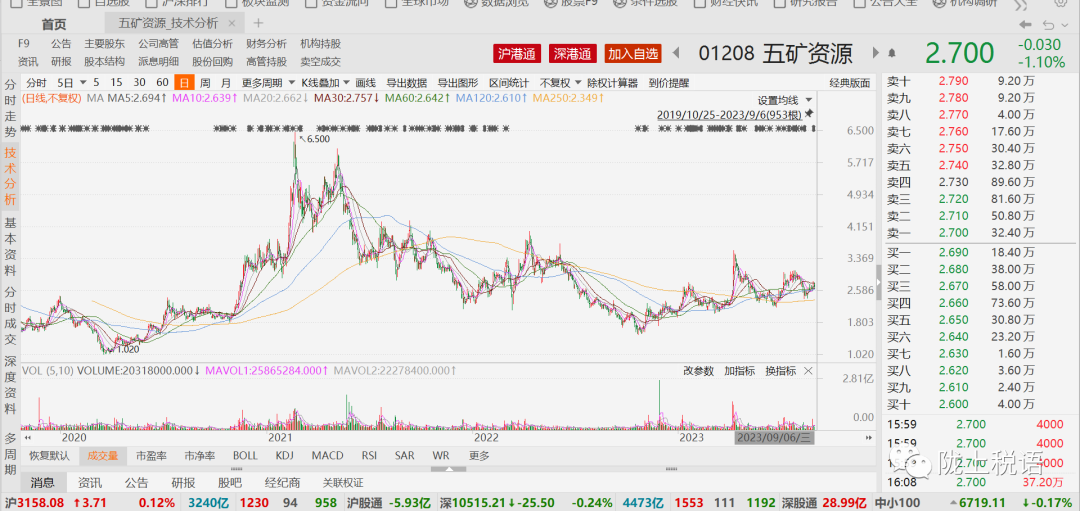Switch chart to 60-minute period
This screenshot has width=1080, height=511.
[x=163, y=83]
